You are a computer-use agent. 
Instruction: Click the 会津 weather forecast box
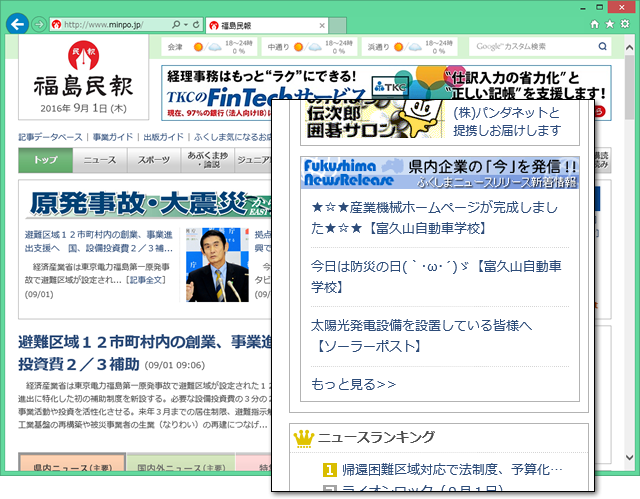click(x=209, y=47)
